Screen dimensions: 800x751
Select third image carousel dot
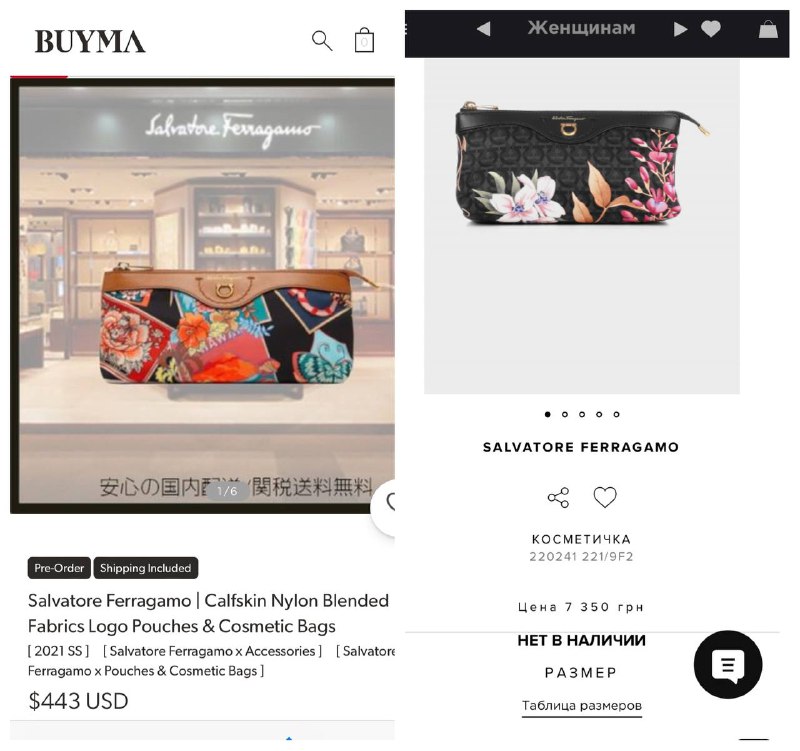(582, 414)
